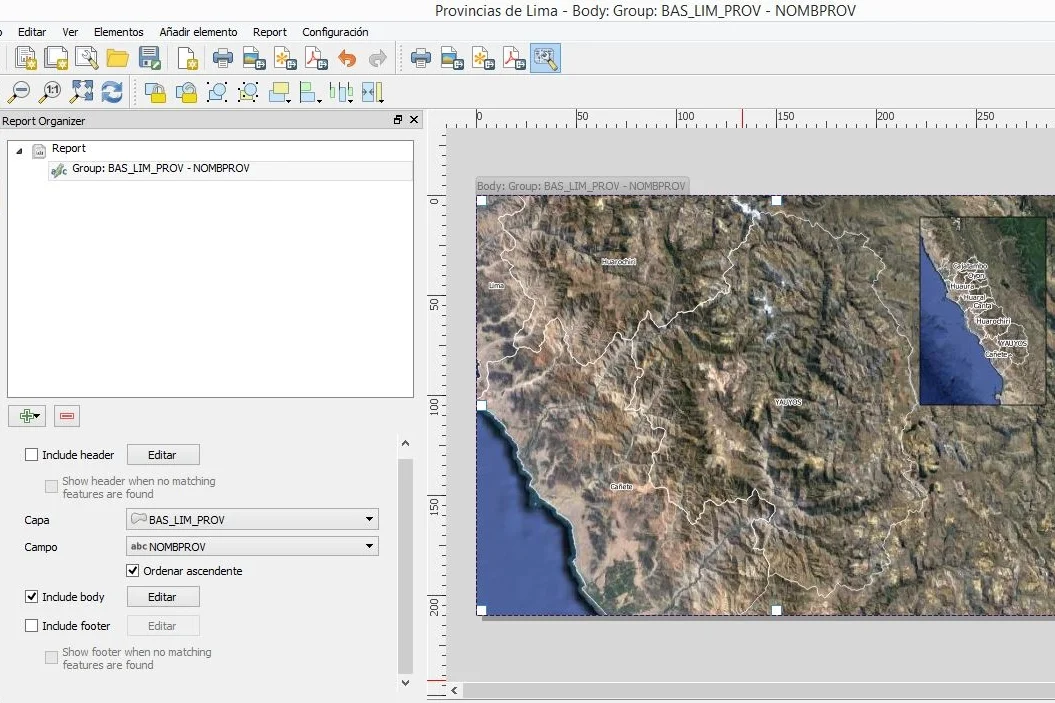Open the Layout Manager wrench icon
Image resolution: width=1055 pixels, height=703 pixels.
pos(86,59)
